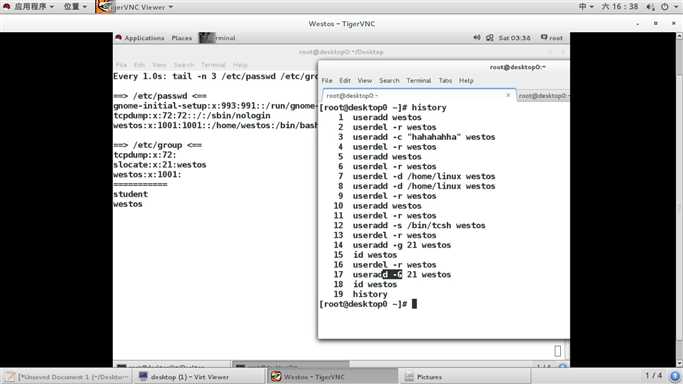This screenshot has height=384, width=683.
Task: Open Terminal menu in front terminal
Action: [x=419, y=81]
